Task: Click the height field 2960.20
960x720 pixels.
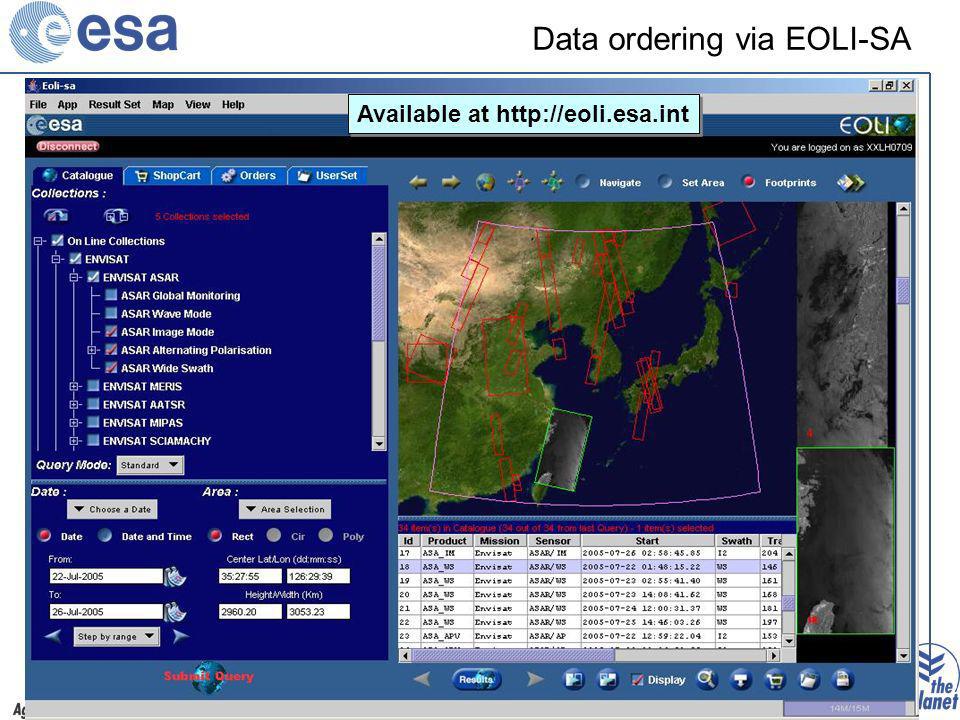Action: [250, 612]
